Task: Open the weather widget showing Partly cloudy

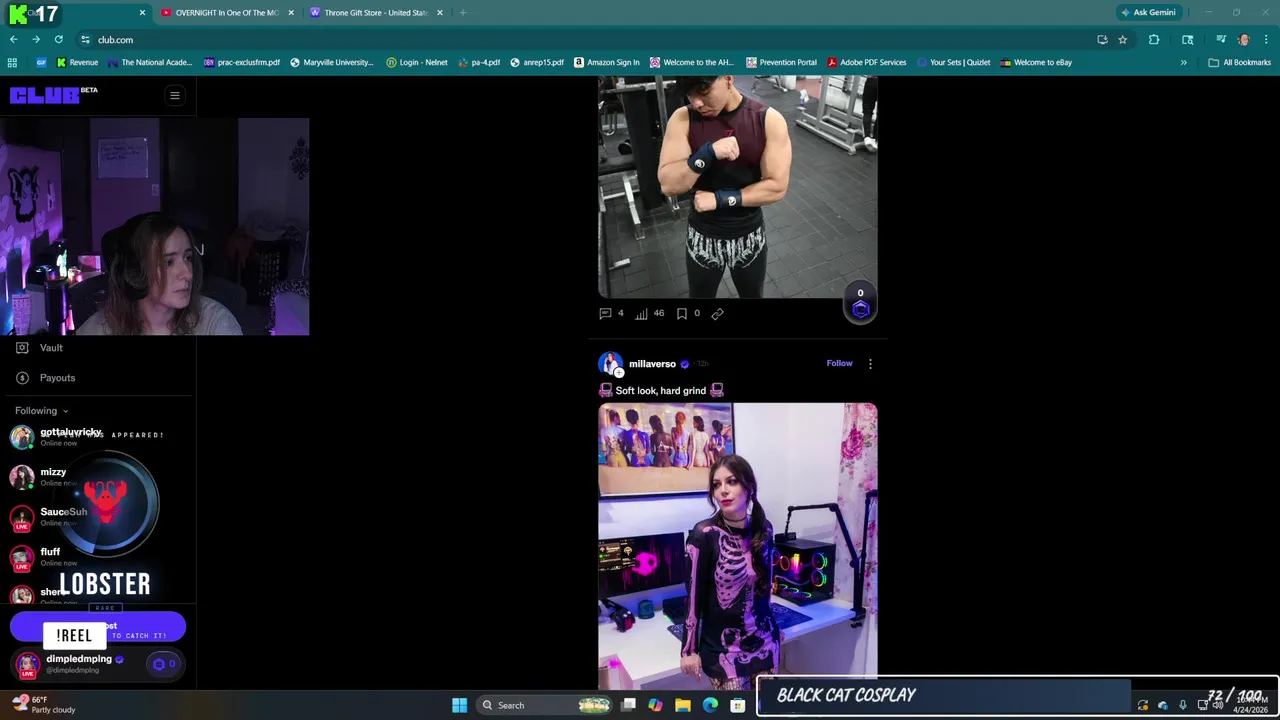Action: (x=44, y=705)
